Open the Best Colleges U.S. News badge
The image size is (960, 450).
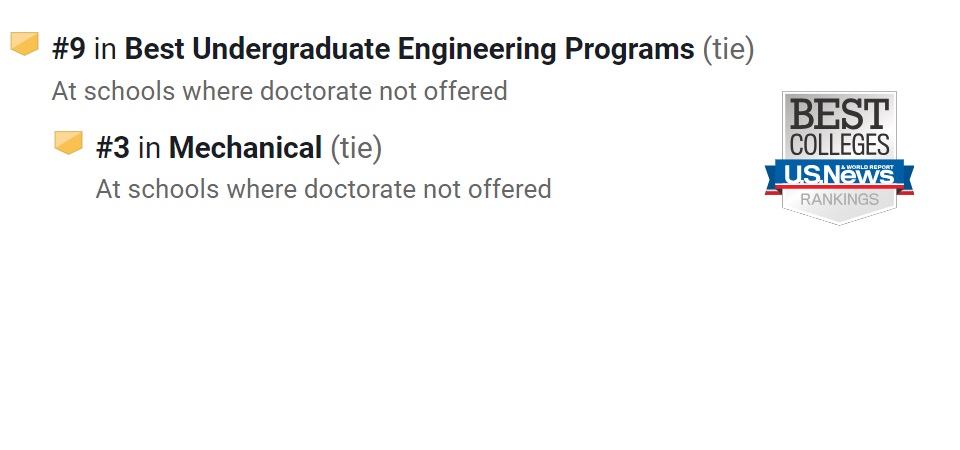pyautogui.click(x=839, y=158)
